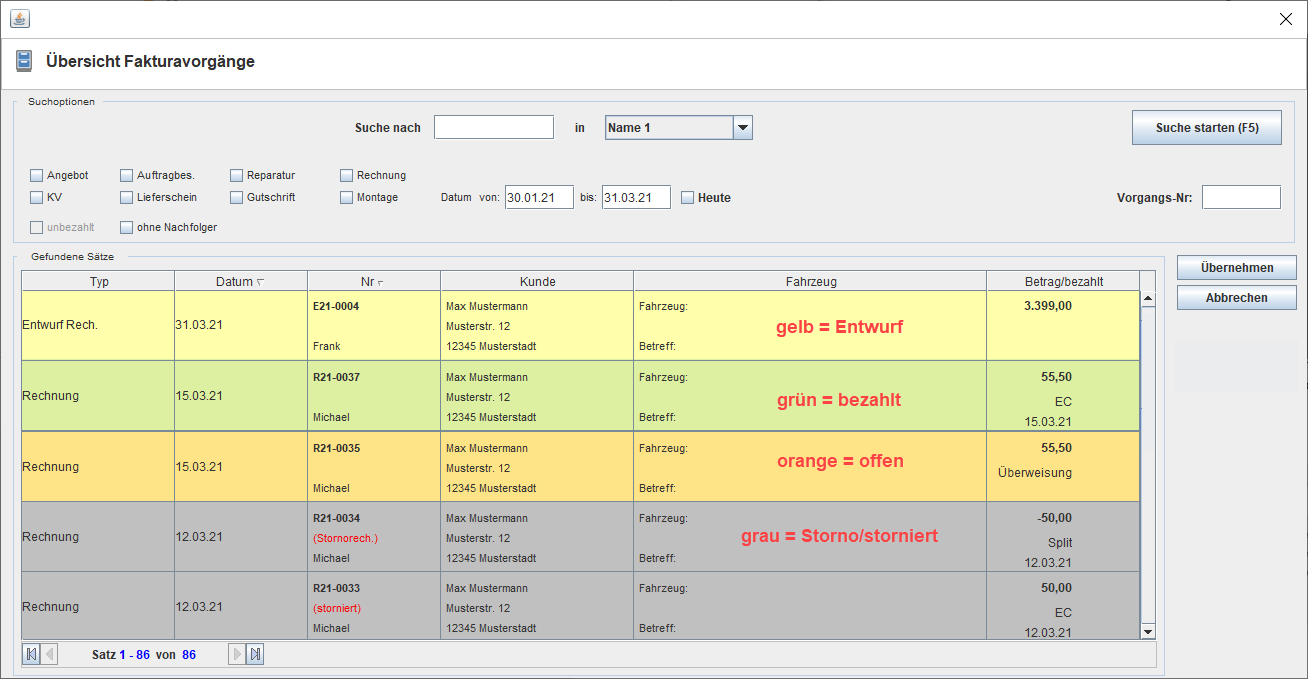This screenshot has width=1308, height=680.
Task: Go to previous record arrow icon
Action: pyautogui.click(x=49, y=654)
